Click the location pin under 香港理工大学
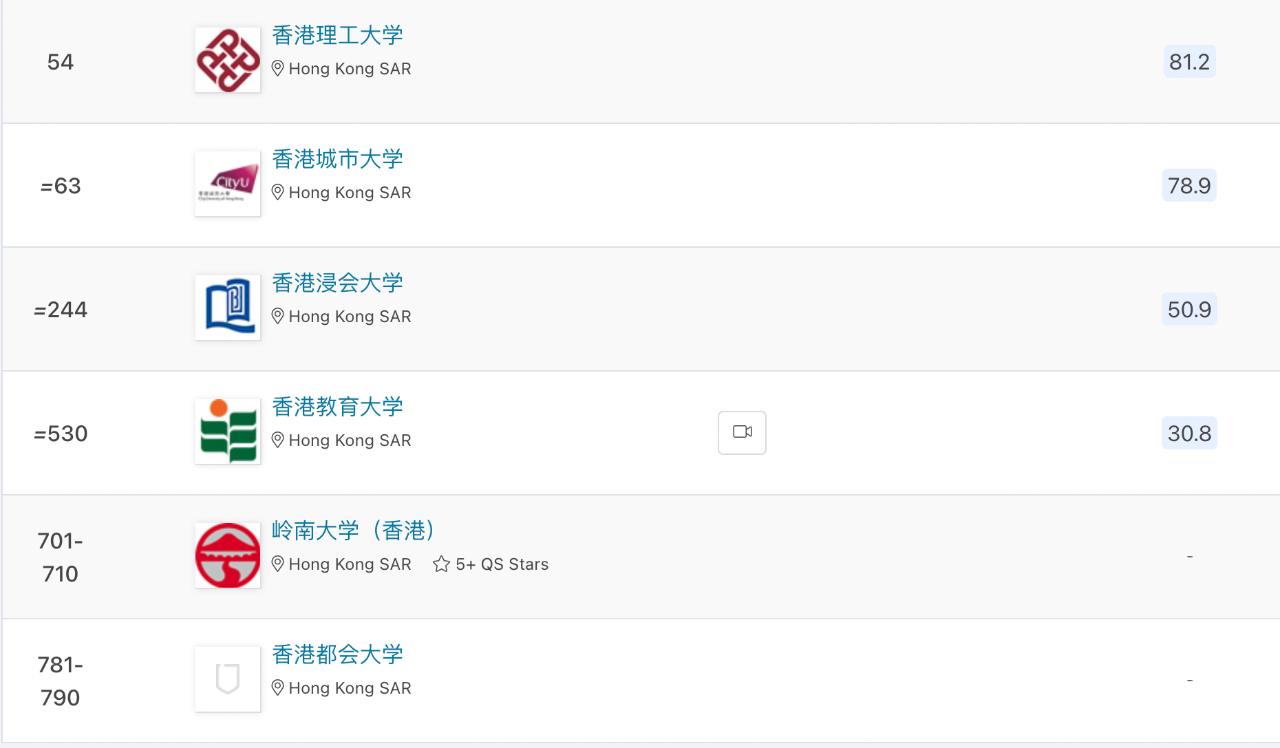This screenshot has width=1280, height=748. (x=278, y=68)
